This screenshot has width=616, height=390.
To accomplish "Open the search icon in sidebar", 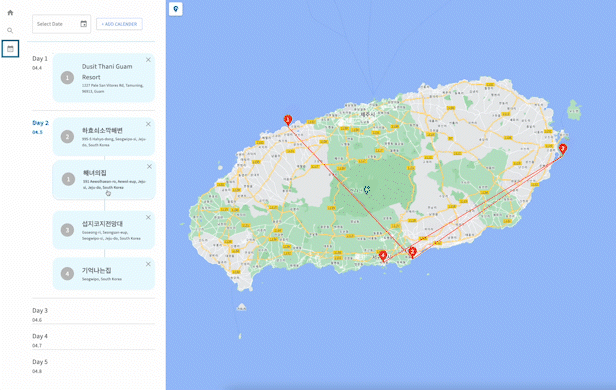I will coord(10,30).
